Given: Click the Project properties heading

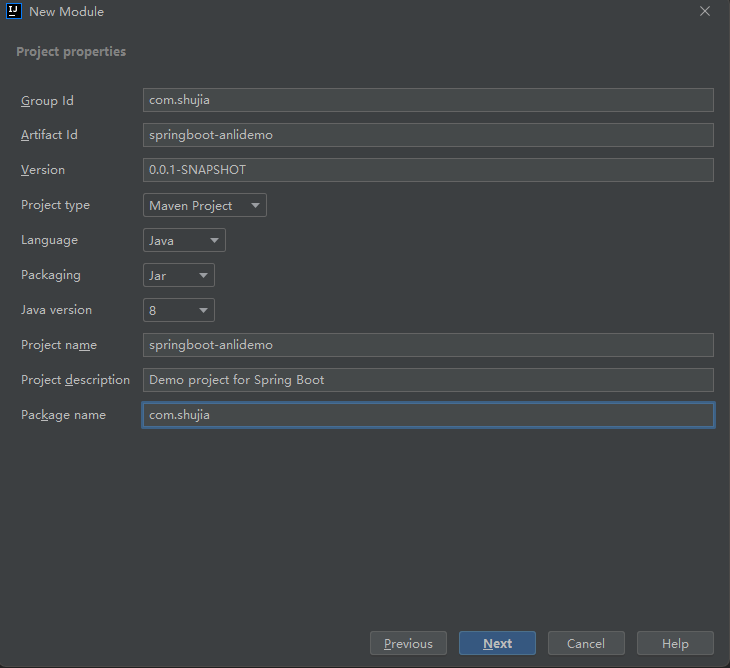Looking at the screenshot, I should pyautogui.click(x=71, y=52).
